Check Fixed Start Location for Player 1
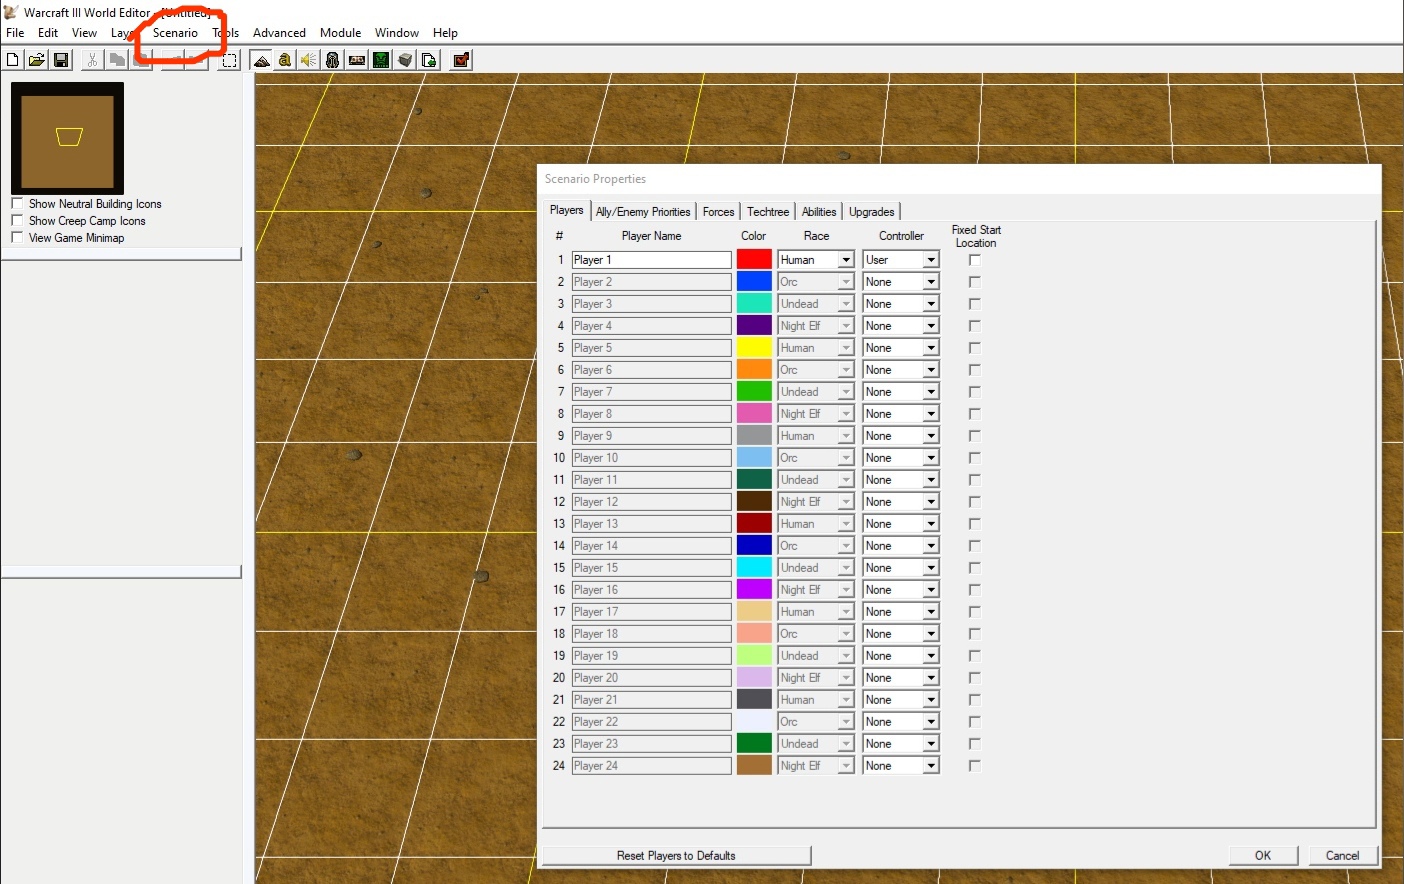Viewport: 1404px width, 884px height. pos(975,260)
